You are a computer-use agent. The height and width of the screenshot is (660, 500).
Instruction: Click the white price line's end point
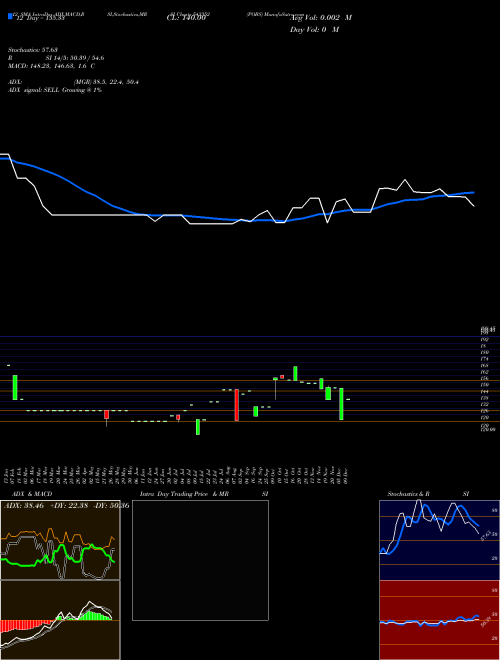point(474,206)
